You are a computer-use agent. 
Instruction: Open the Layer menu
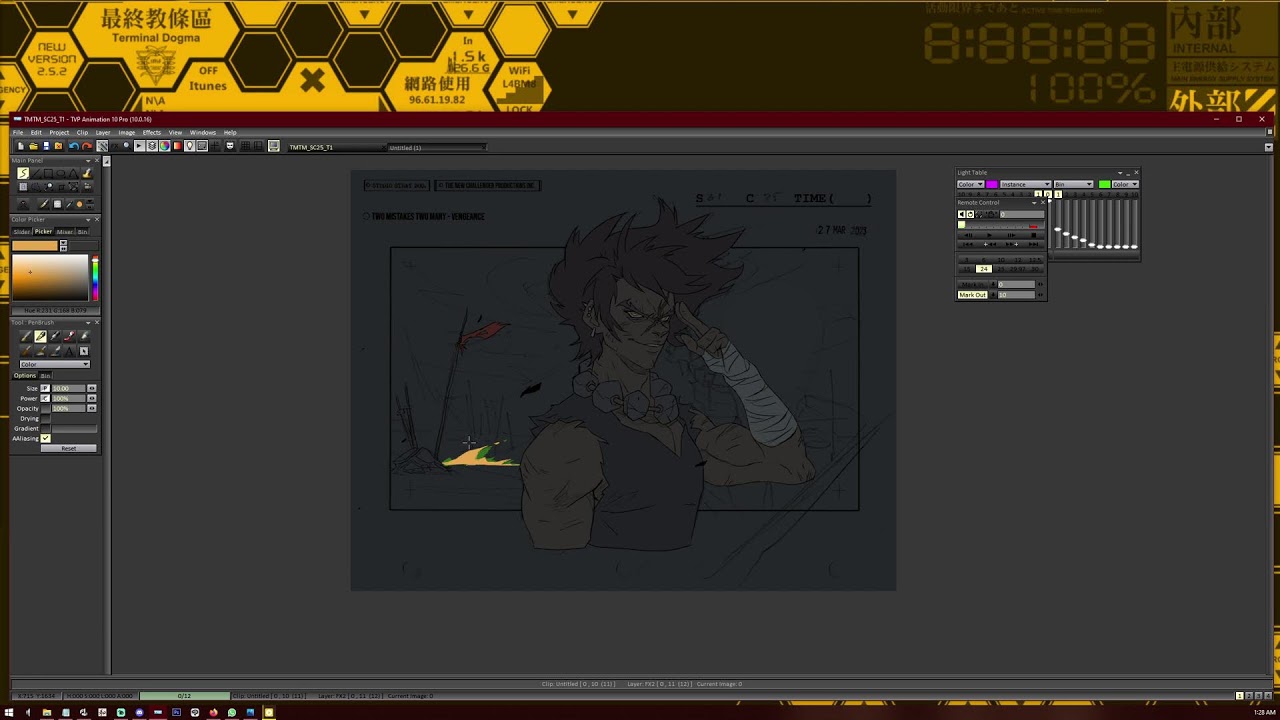click(x=103, y=132)
